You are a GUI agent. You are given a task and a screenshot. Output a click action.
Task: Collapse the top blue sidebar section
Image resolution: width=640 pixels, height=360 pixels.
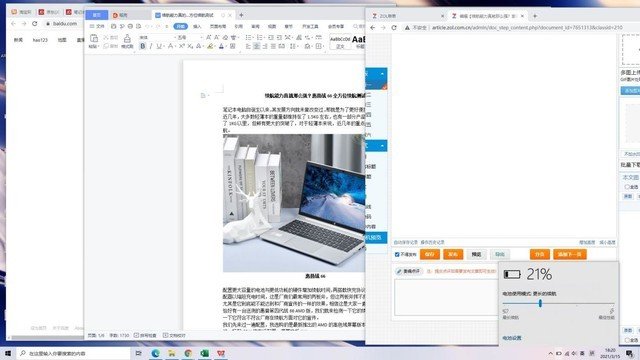pos(382,73)
